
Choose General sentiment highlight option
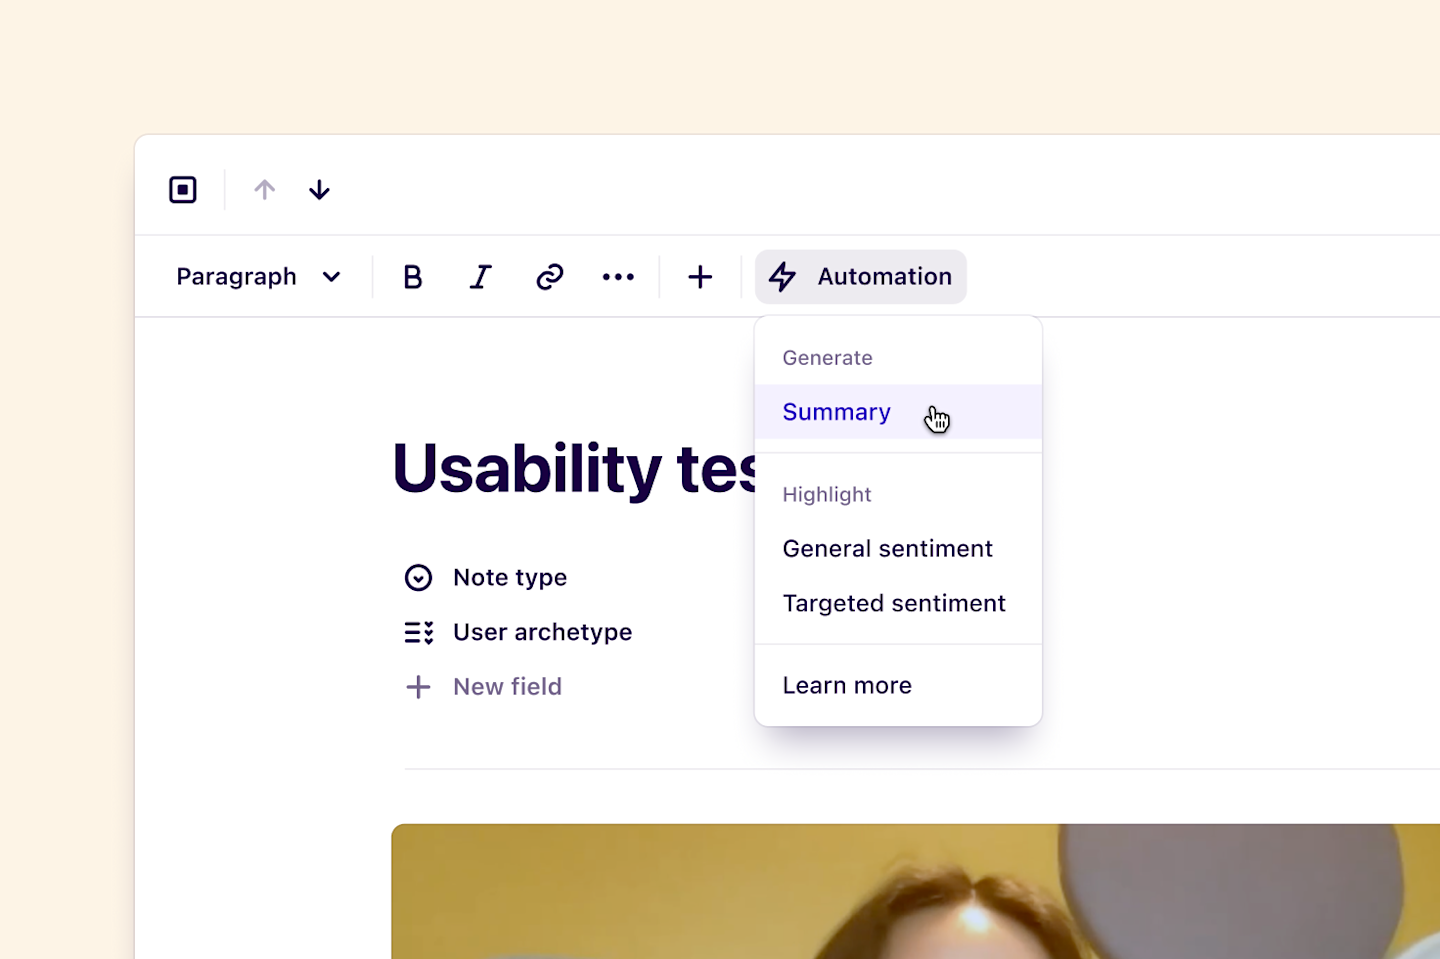click(x=898, y=549)
